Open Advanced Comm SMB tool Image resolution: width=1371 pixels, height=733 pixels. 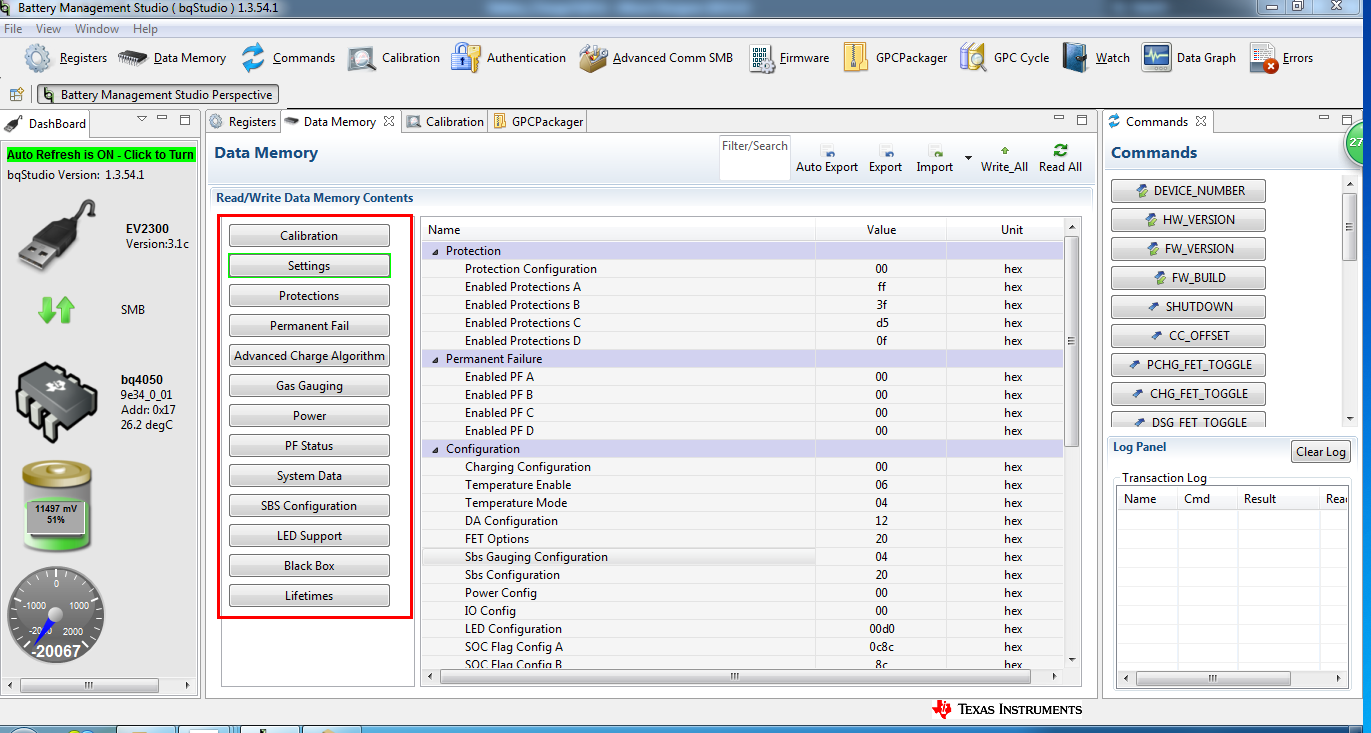pos(656,58)
